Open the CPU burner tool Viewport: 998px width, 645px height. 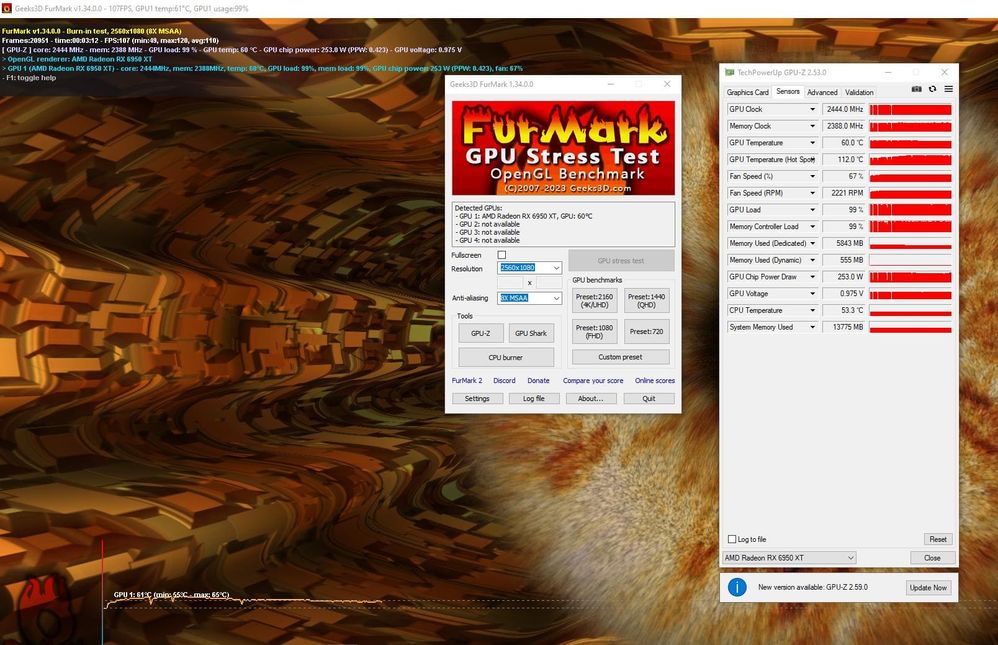pos(505,357)
